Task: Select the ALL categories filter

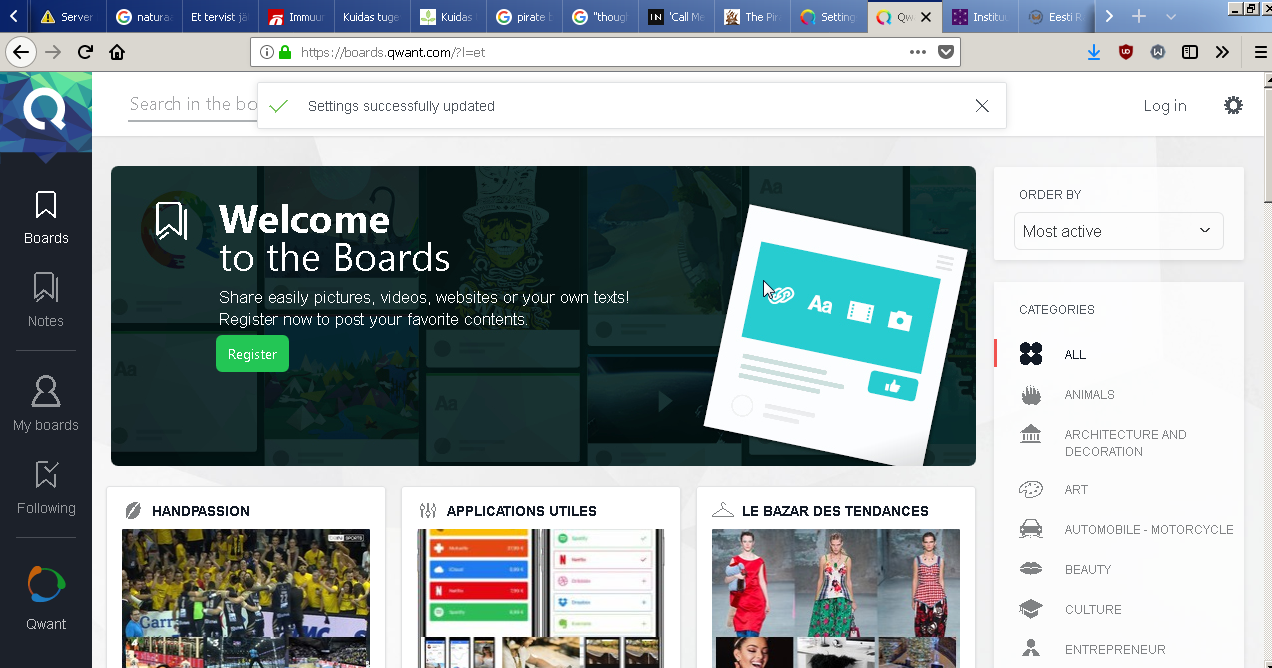Action: tap(1075, 355)
